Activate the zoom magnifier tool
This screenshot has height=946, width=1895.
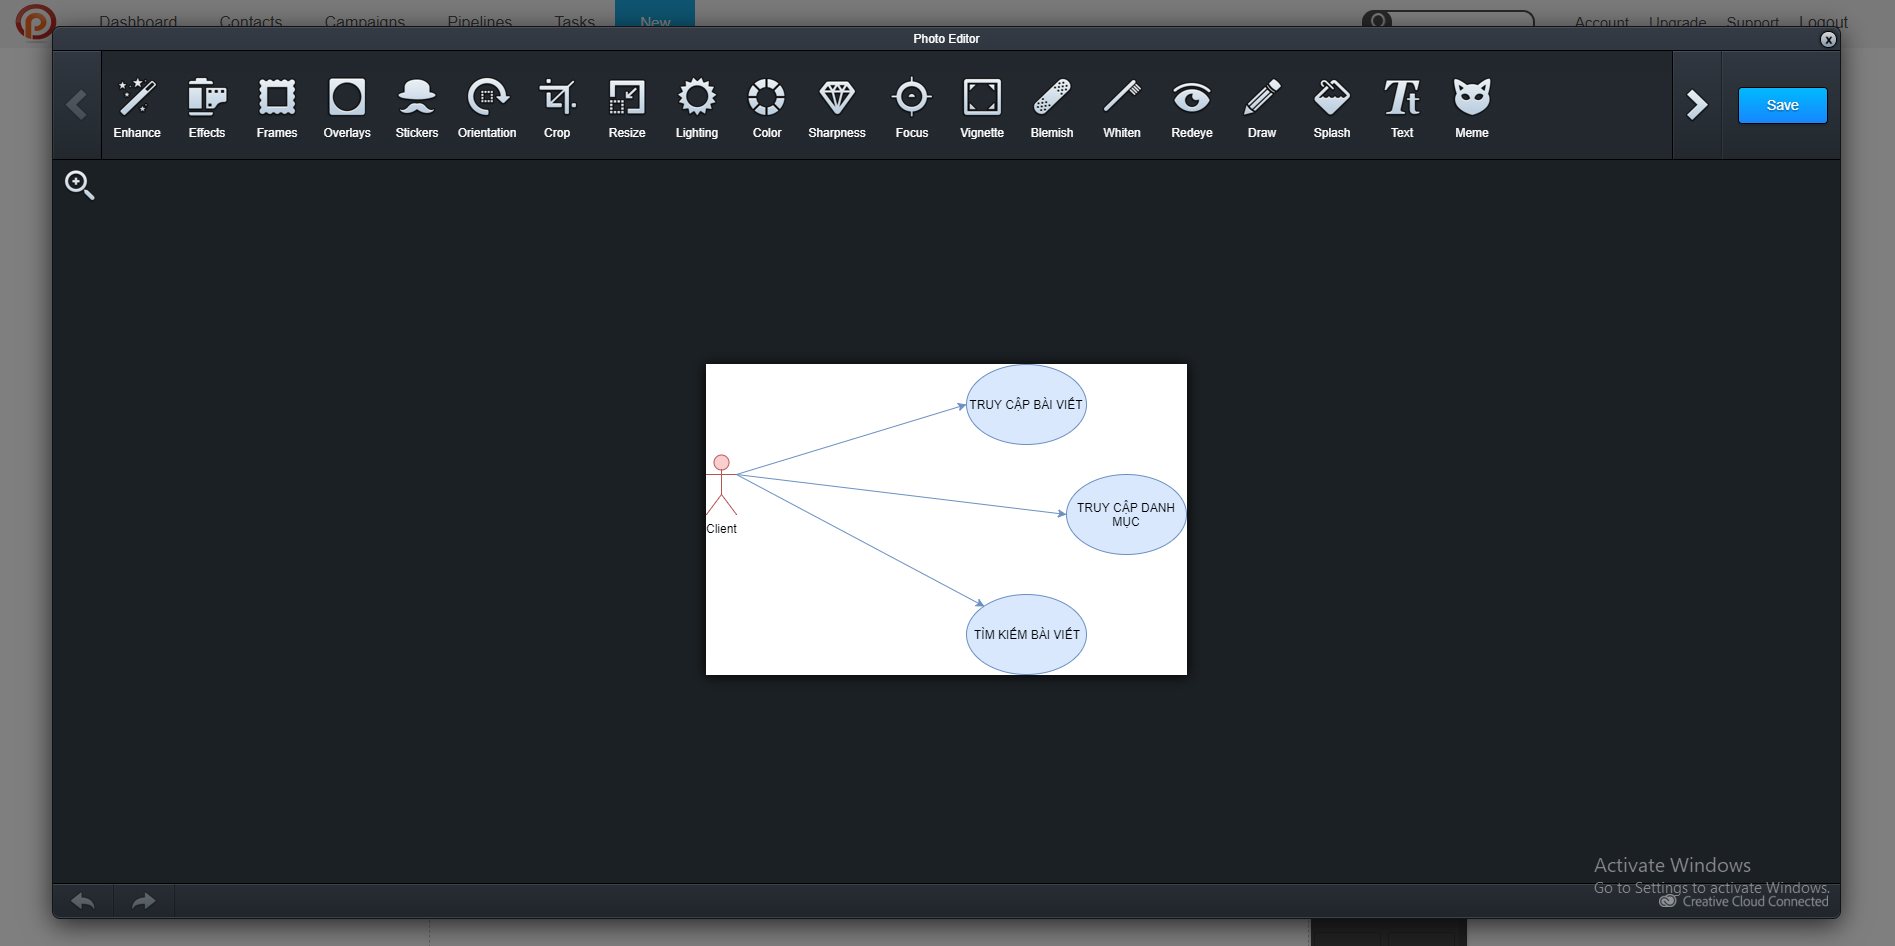point(80,185)
